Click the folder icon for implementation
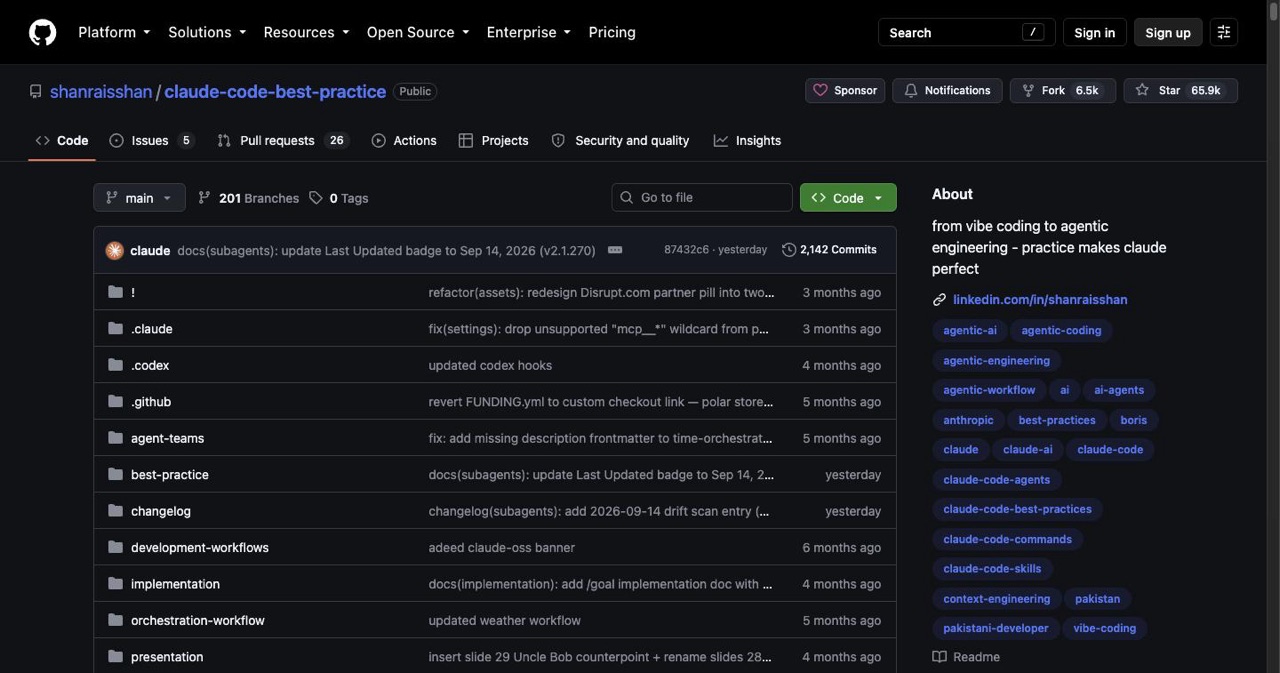Viewport: 1280px width, 673px height. [x=115, y=584]
